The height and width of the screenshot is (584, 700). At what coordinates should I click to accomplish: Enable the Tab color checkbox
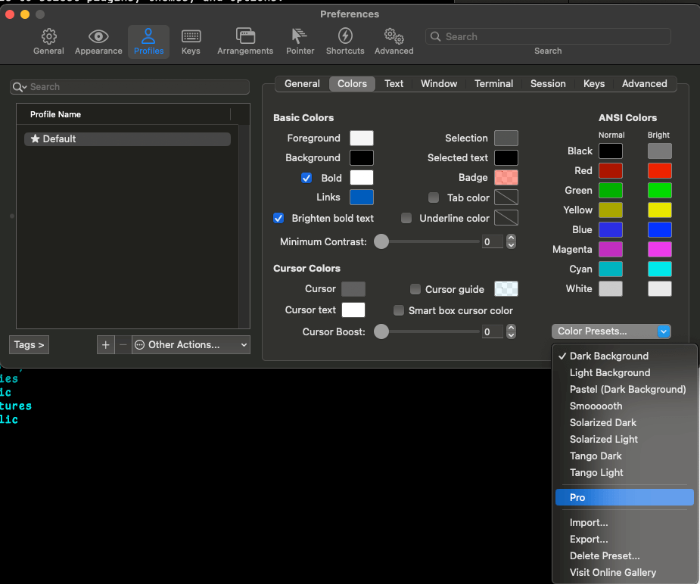pyautogui.click(x=433, y=198)
